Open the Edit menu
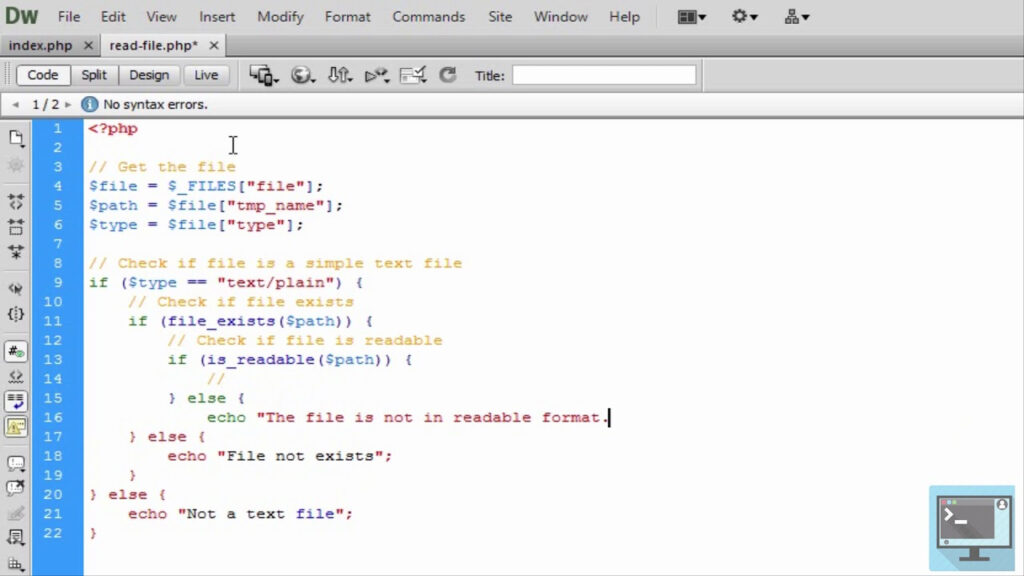The image size is (1024, 576). (x=113, y=17)
